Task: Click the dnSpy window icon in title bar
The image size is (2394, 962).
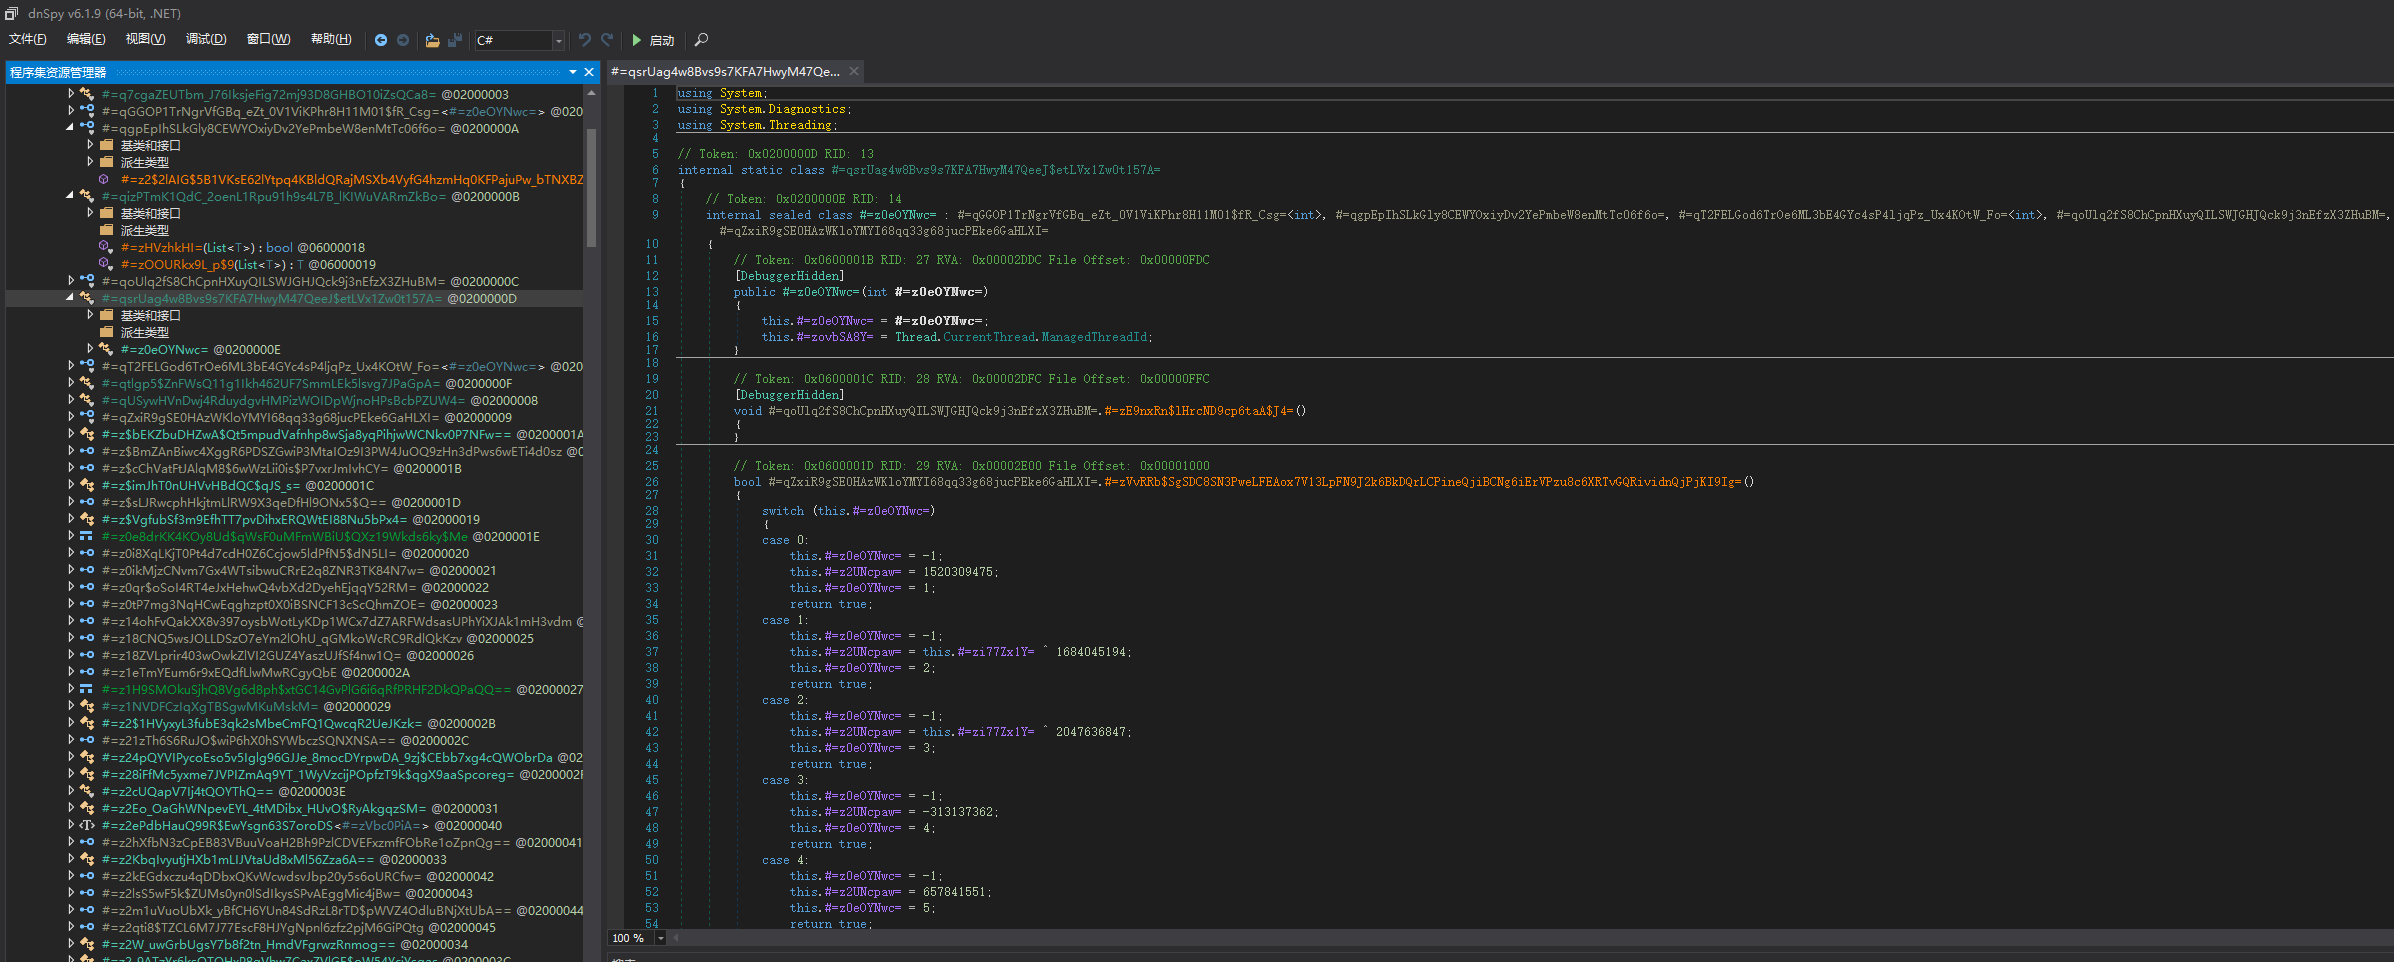Action: [x=12, y=13]
